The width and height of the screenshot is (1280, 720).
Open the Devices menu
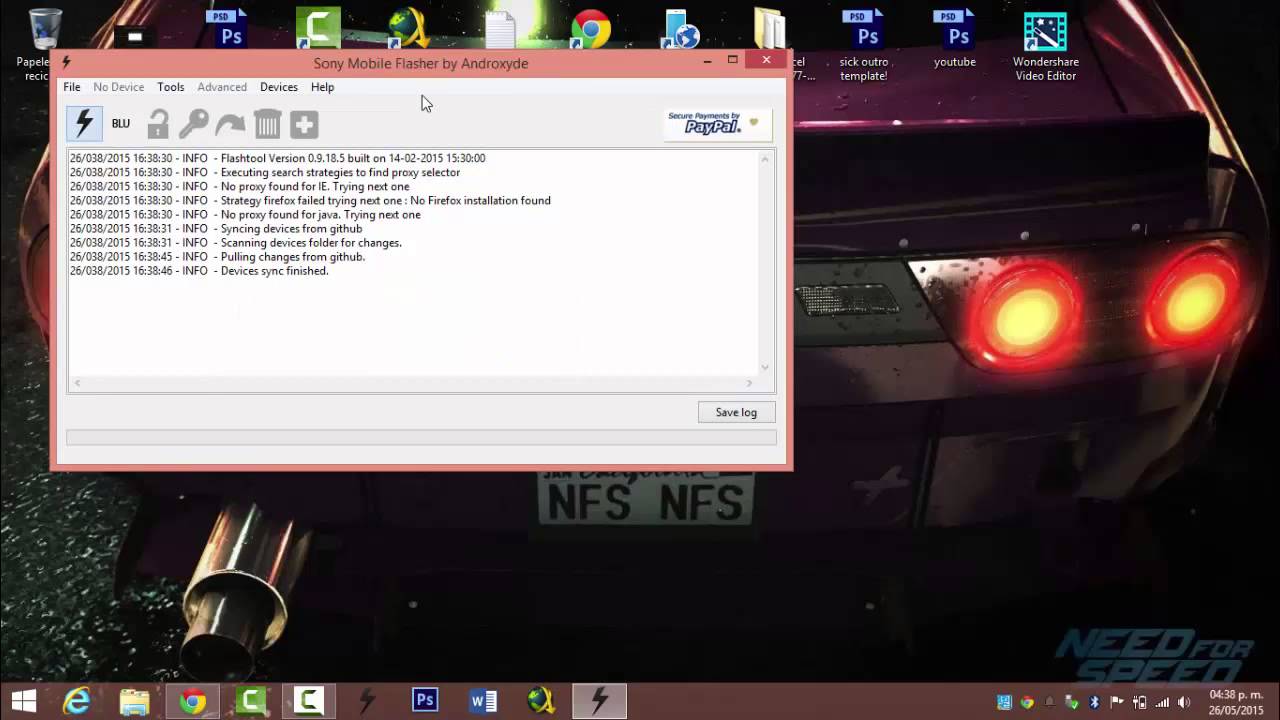pyautogui.click(x=279, y=87)
